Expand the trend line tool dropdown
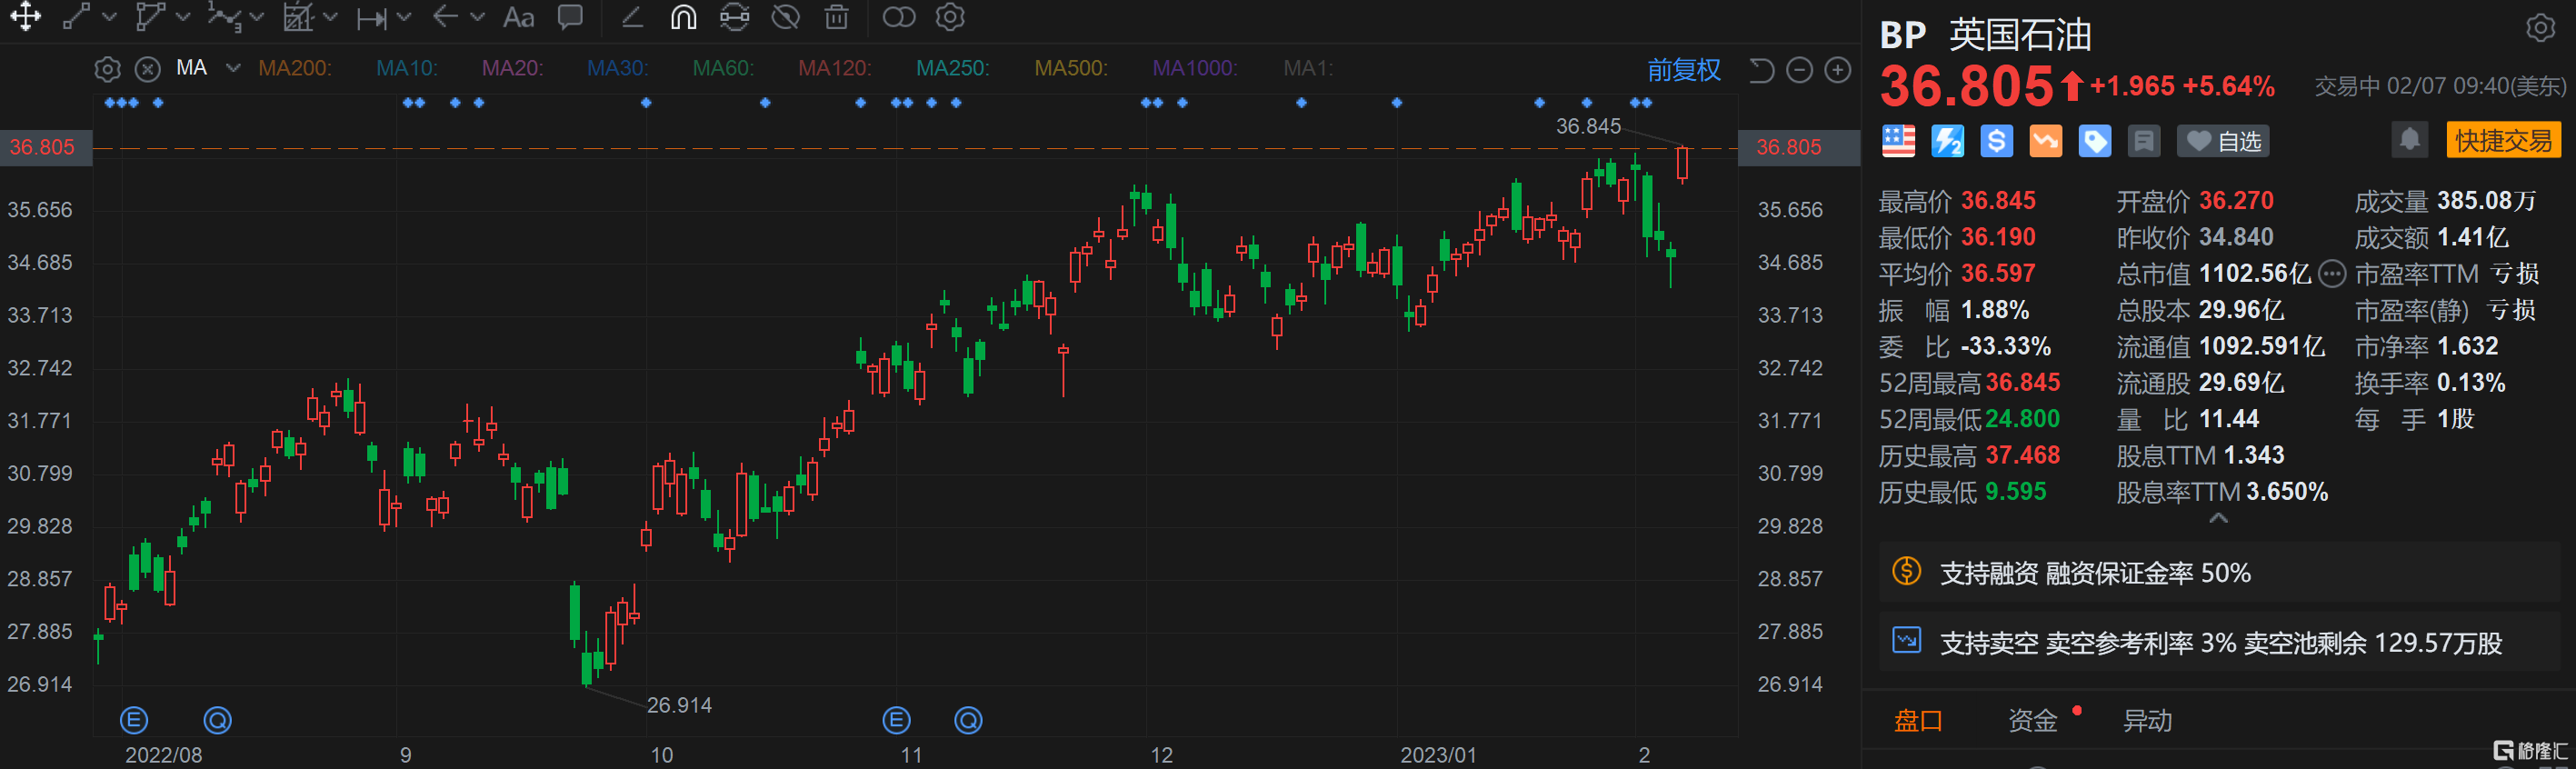Image resolution: width=2576 pixels, height=769 pixels. 109,17
